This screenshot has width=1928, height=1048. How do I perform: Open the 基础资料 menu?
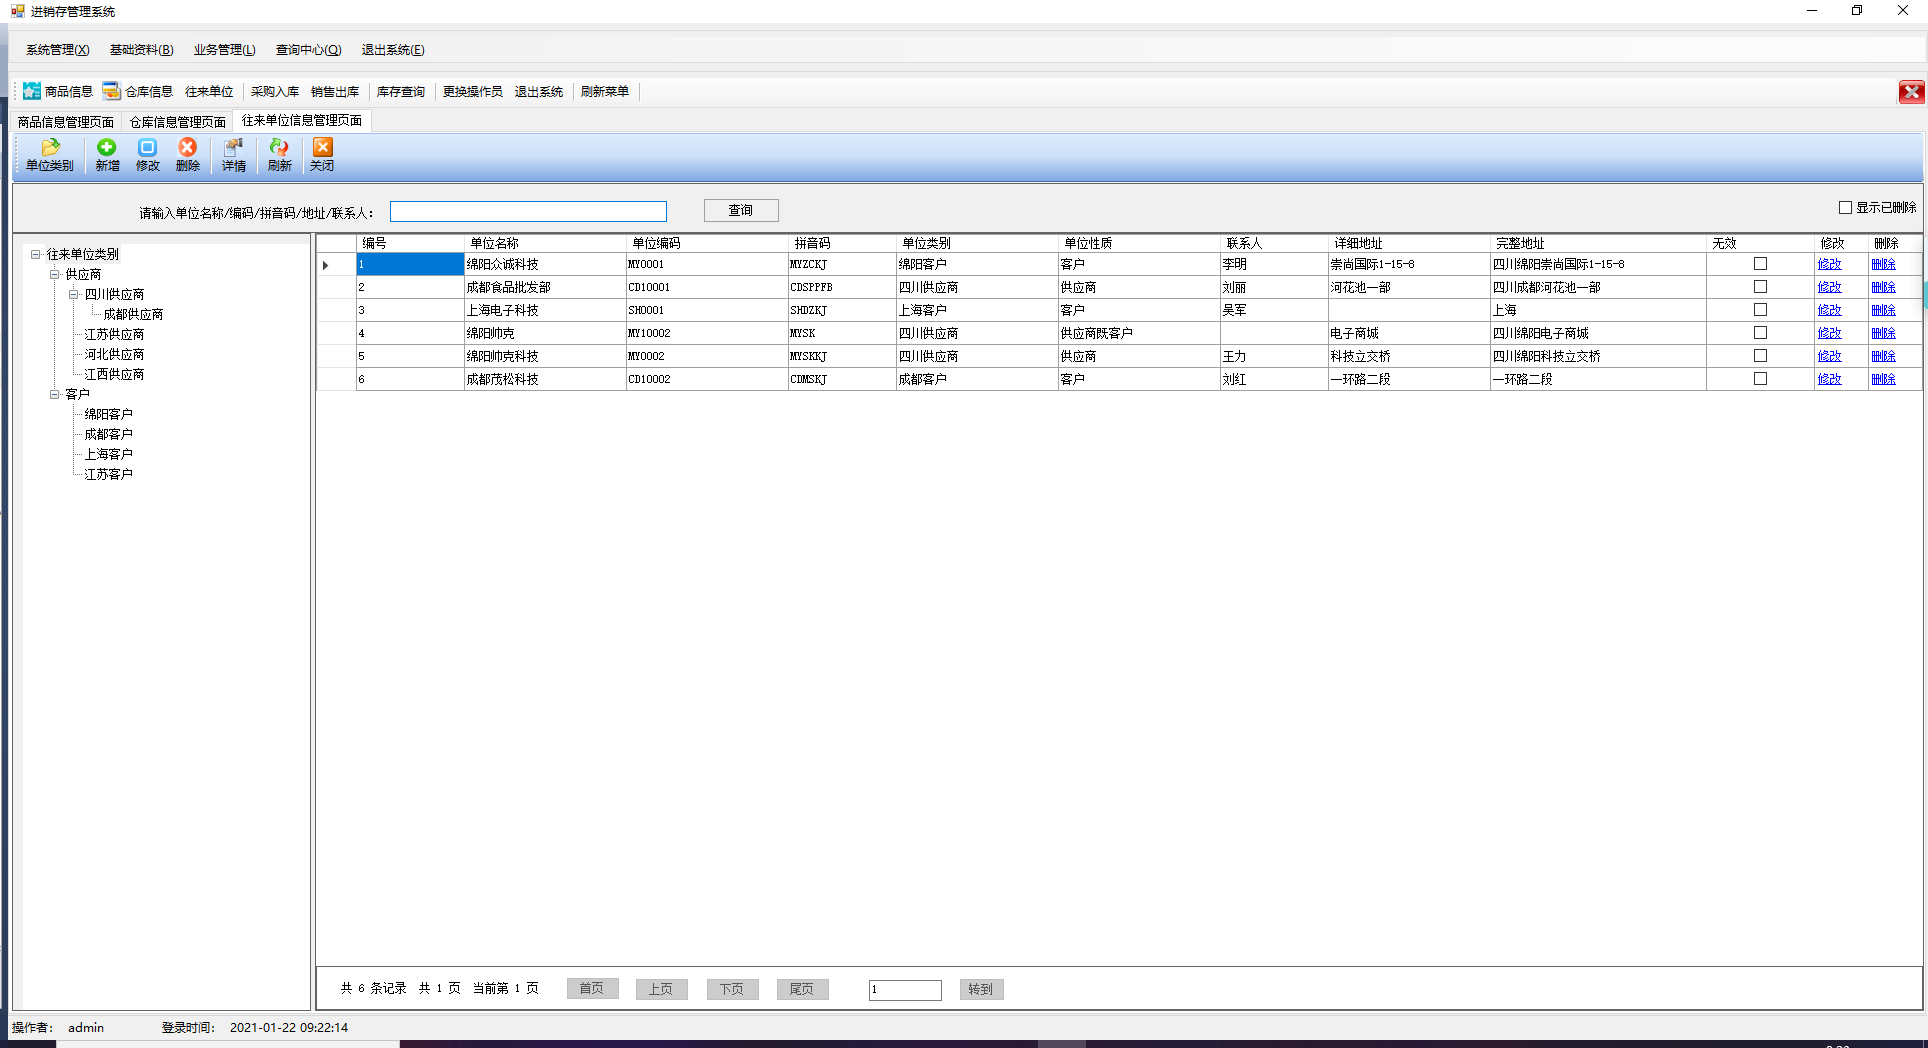(141, 50)
